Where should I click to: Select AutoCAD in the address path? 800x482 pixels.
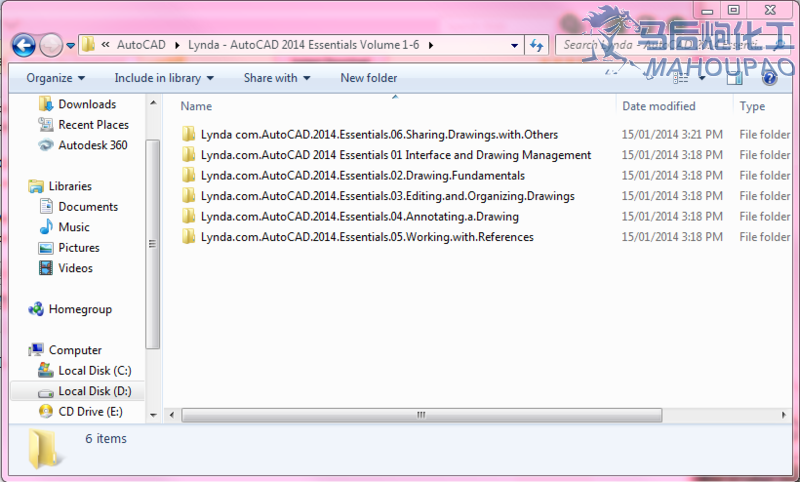pos(141,45)
